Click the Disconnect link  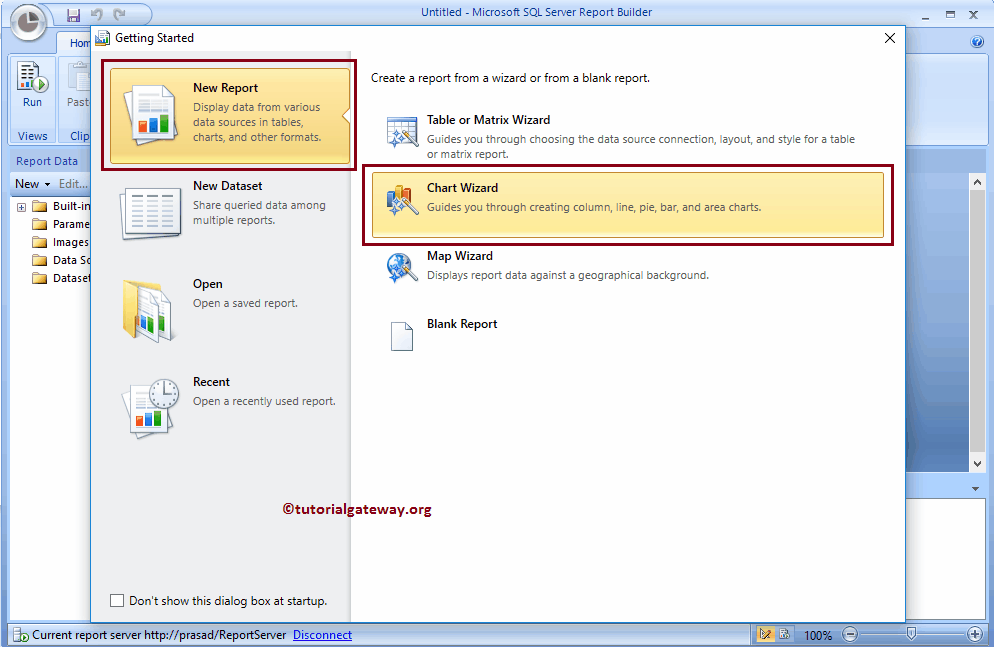pos(322,634)
